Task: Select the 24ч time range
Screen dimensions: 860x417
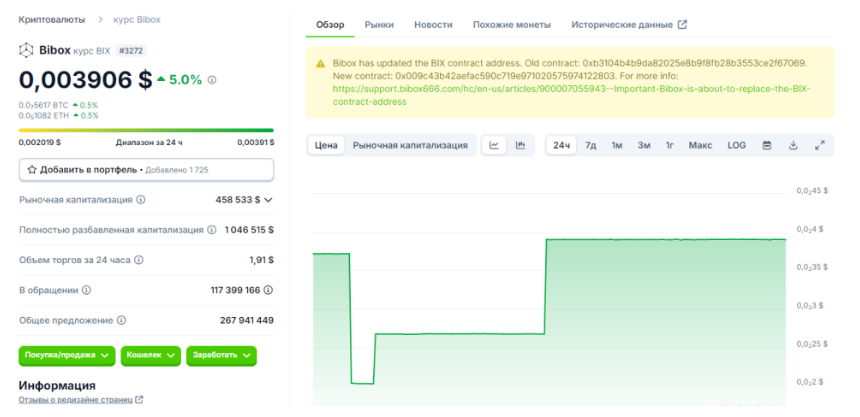Action: [x=561, y=145]
